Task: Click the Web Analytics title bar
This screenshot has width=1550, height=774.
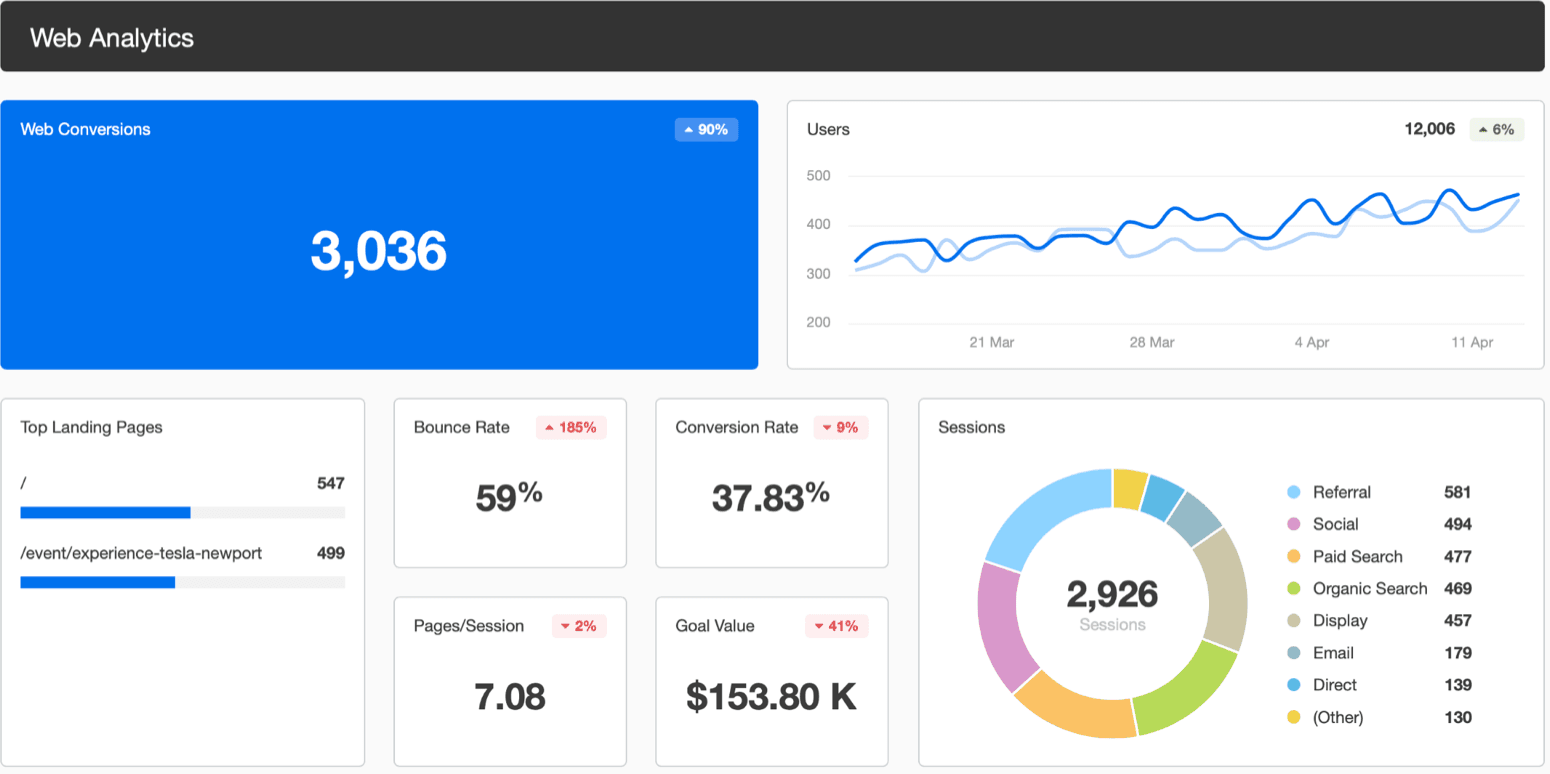Action: tap(111, 37)
